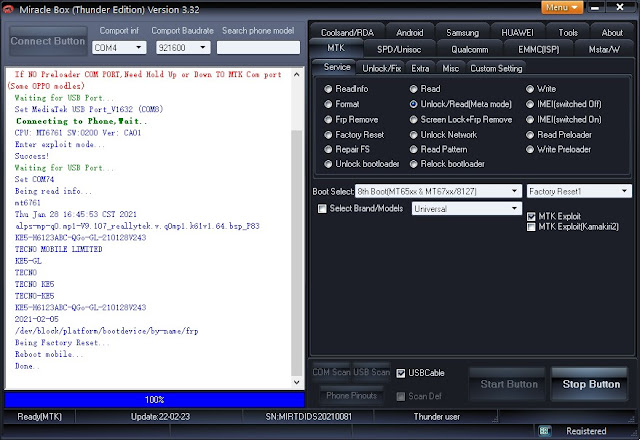Click the USB Scan button
The height and width of the screenshot is (440, 640).
click(371, 372)
